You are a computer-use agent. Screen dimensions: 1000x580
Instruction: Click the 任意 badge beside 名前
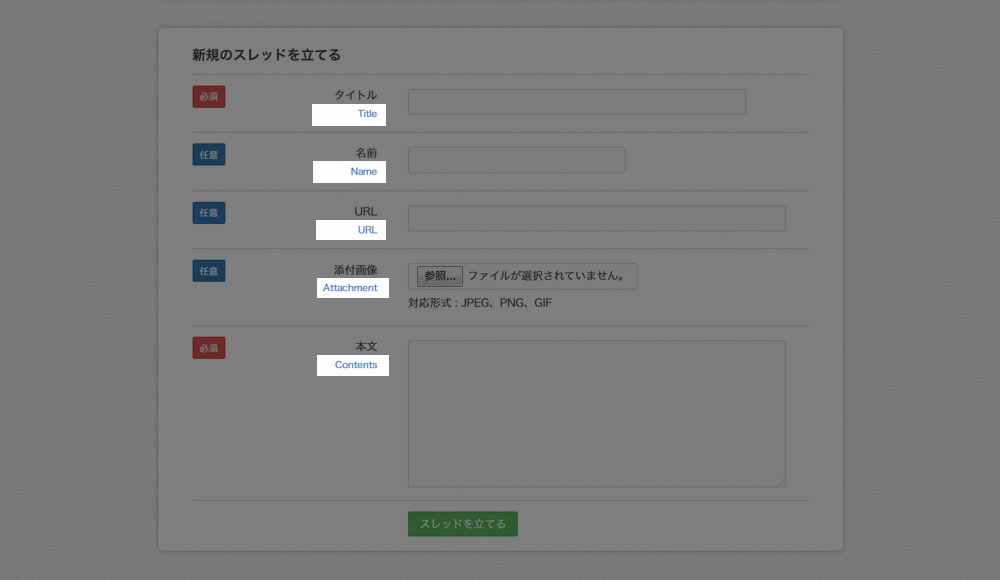tap(209, 154)
